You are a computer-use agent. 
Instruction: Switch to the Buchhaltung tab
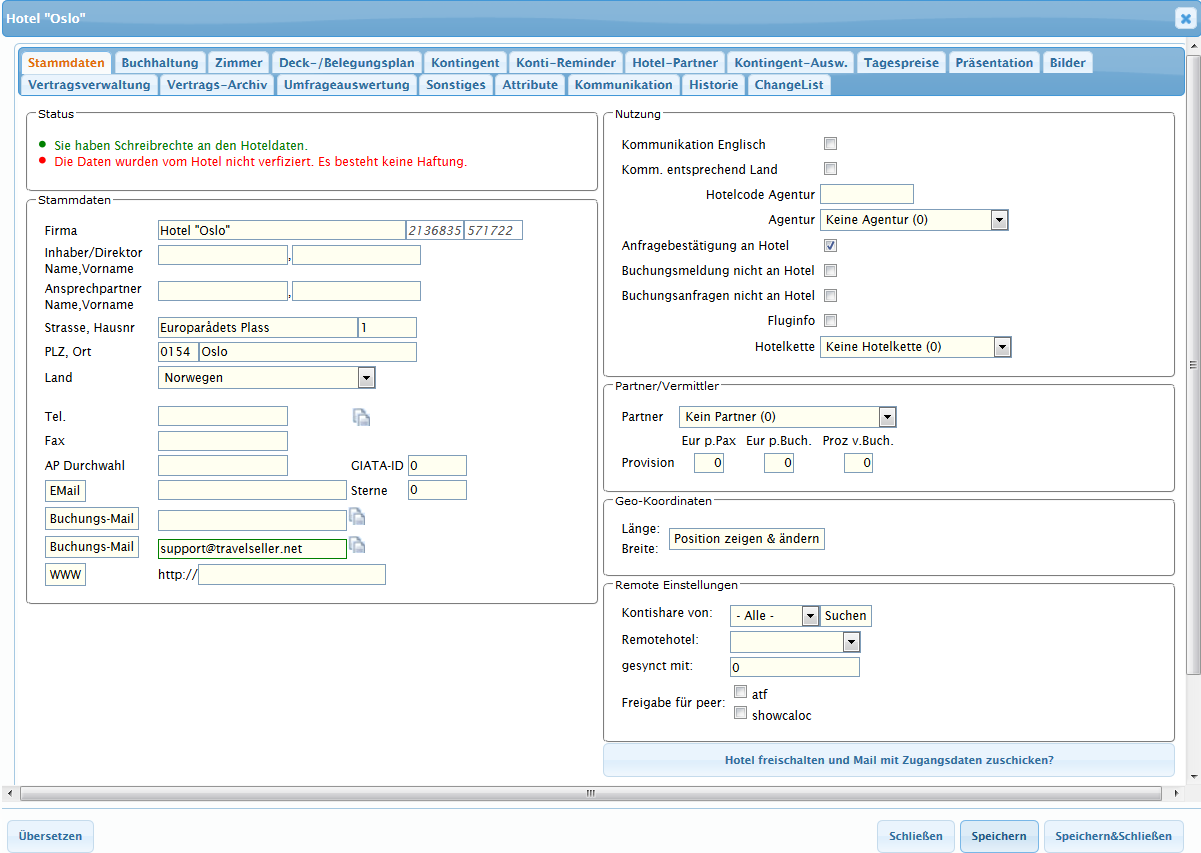pyautogui.click(x=160, y=62)
